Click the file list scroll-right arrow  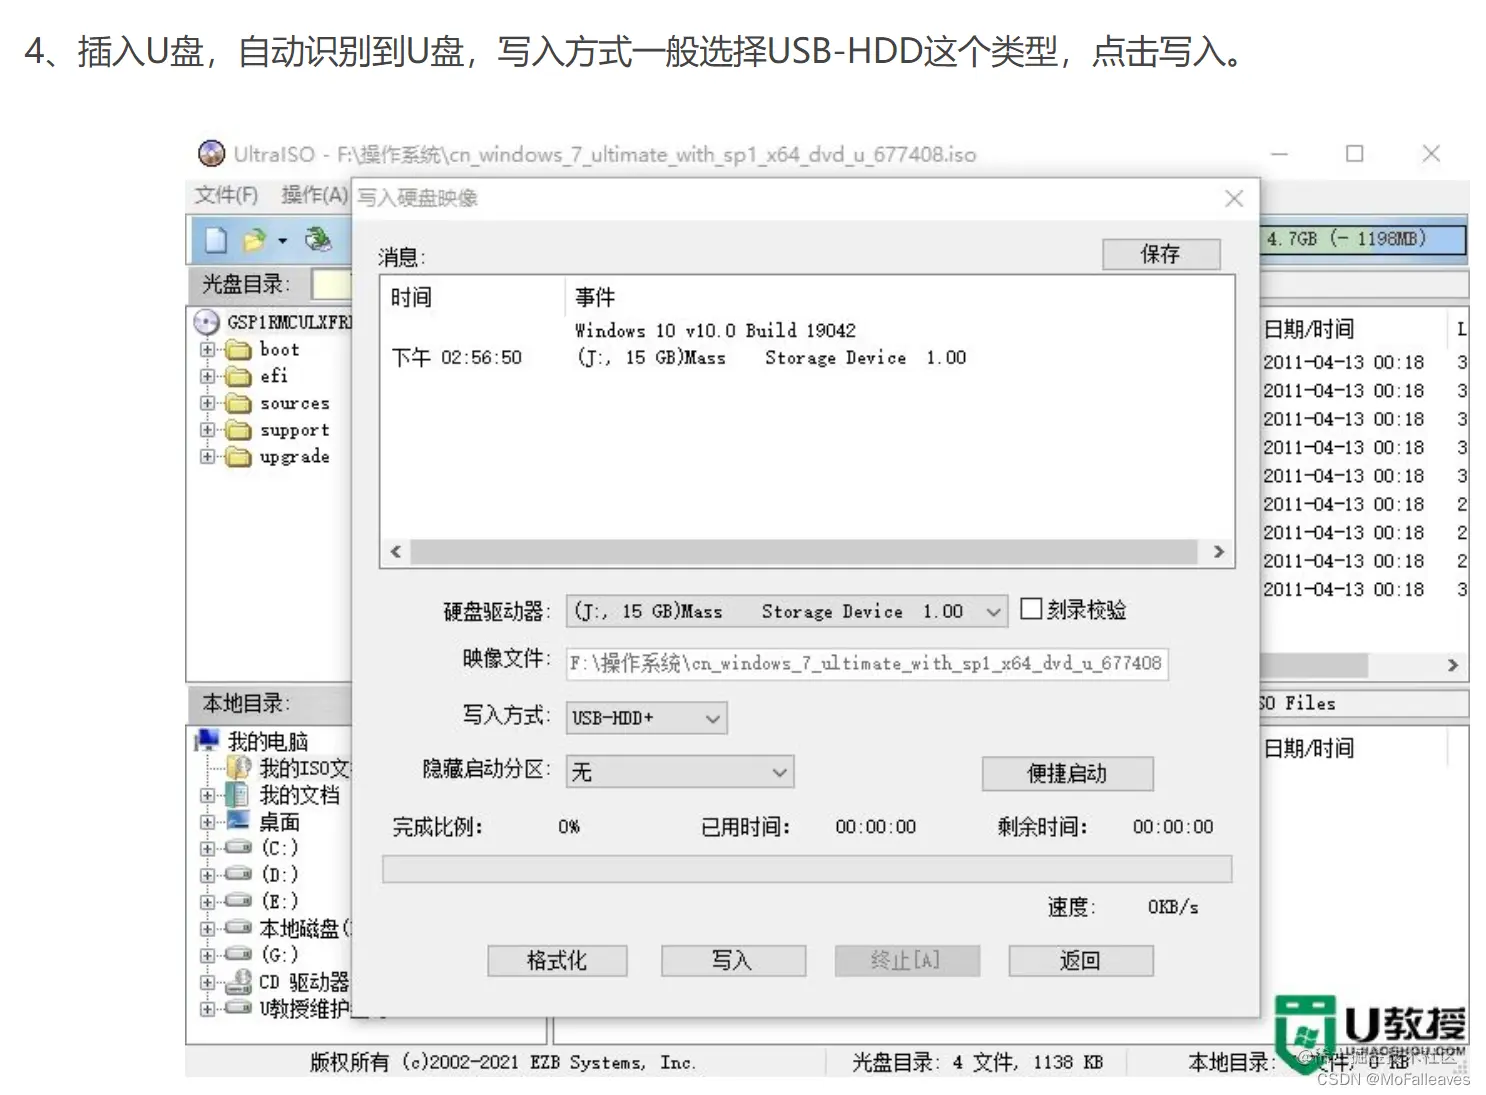pyautogui.click(x=1453, y=665)
